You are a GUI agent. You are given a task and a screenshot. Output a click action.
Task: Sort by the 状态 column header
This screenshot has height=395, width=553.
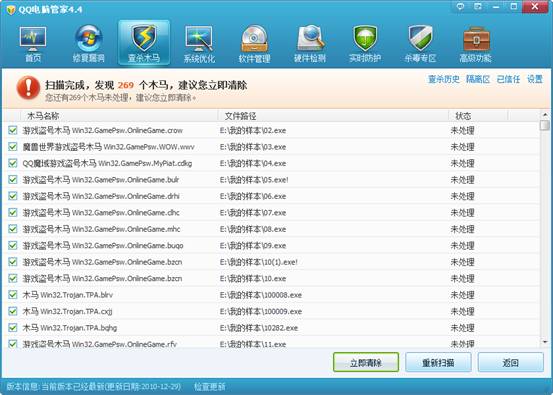[478, 116]
